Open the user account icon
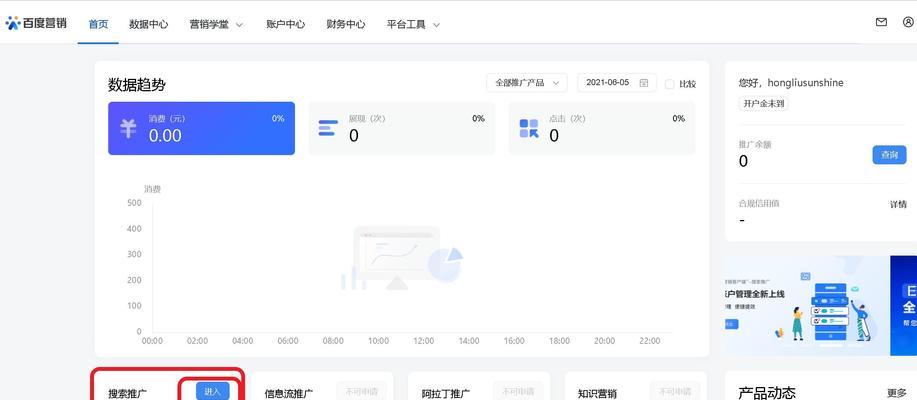 pyautogui.click(x=908, y=22)
